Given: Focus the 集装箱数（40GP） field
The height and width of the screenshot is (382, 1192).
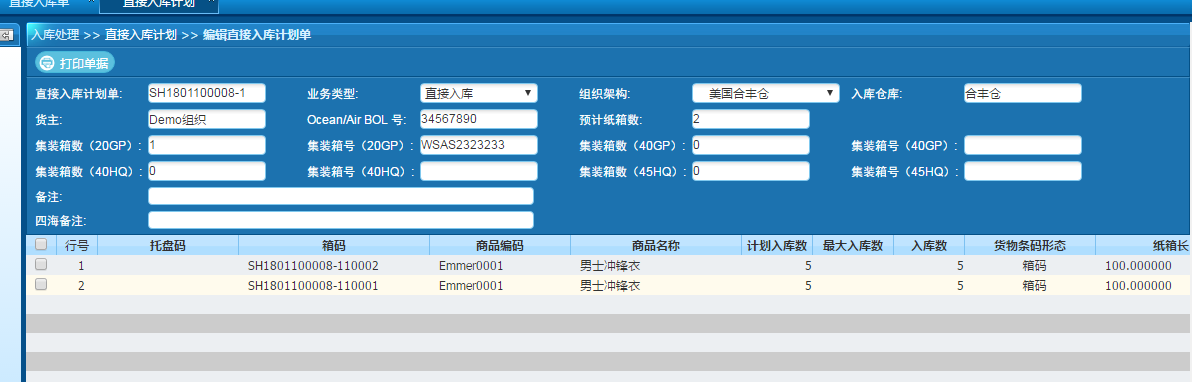Looking at the screenshot, I should coord(751,145).
